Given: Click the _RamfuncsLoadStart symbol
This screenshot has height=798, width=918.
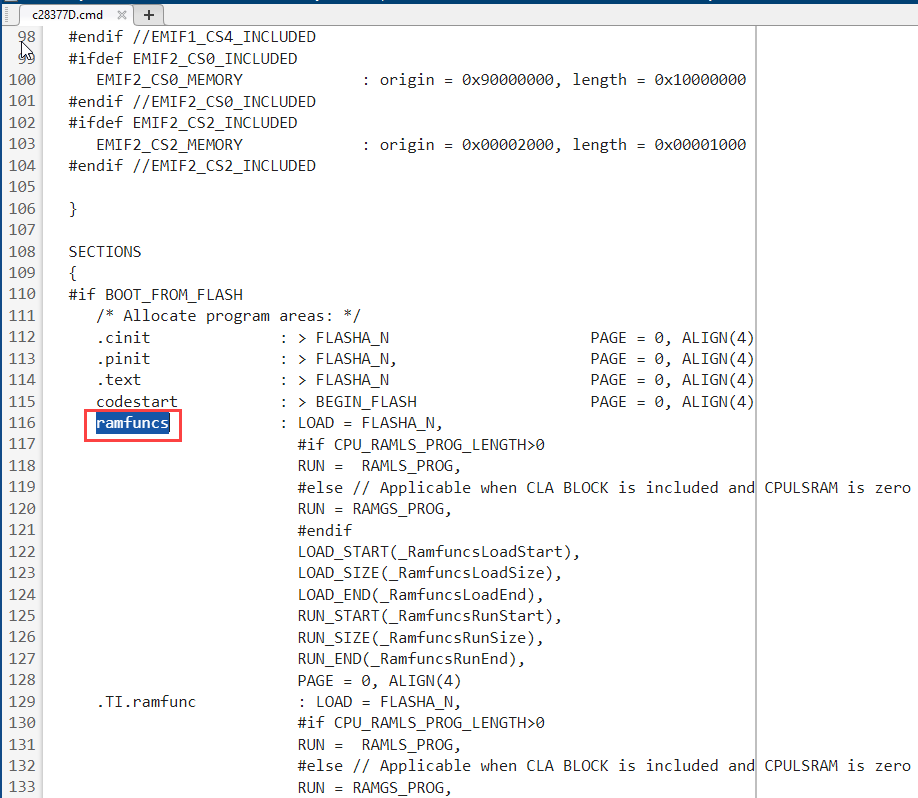Looking at the screenshot, I should (x=485, y=552).
